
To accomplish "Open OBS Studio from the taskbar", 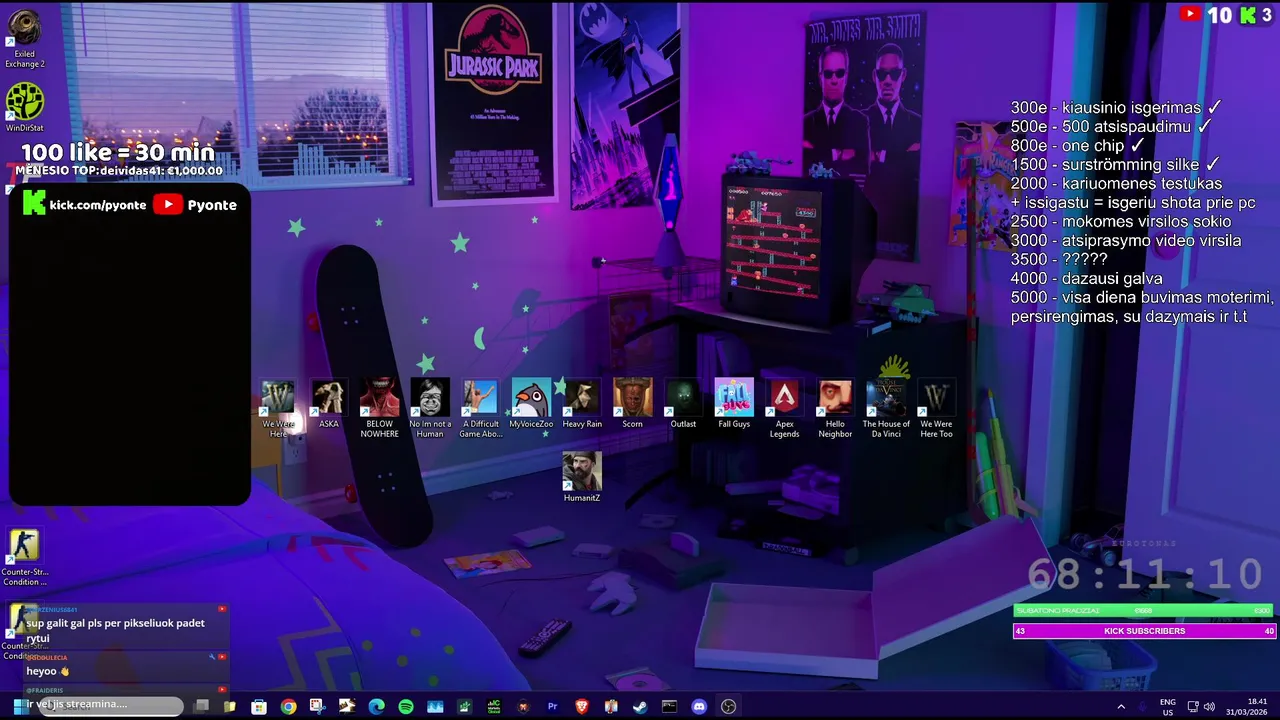I will coord(728,707).
